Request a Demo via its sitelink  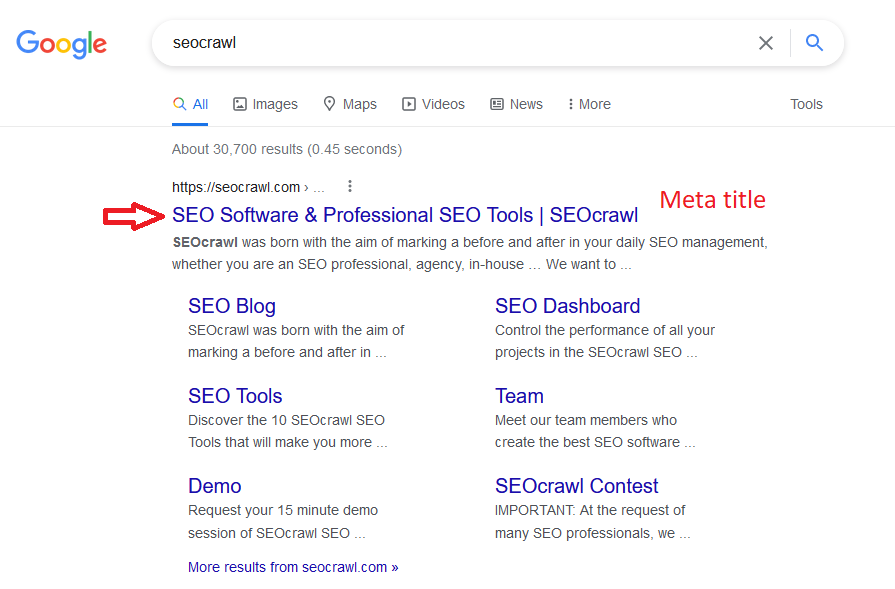pos(214,485)
